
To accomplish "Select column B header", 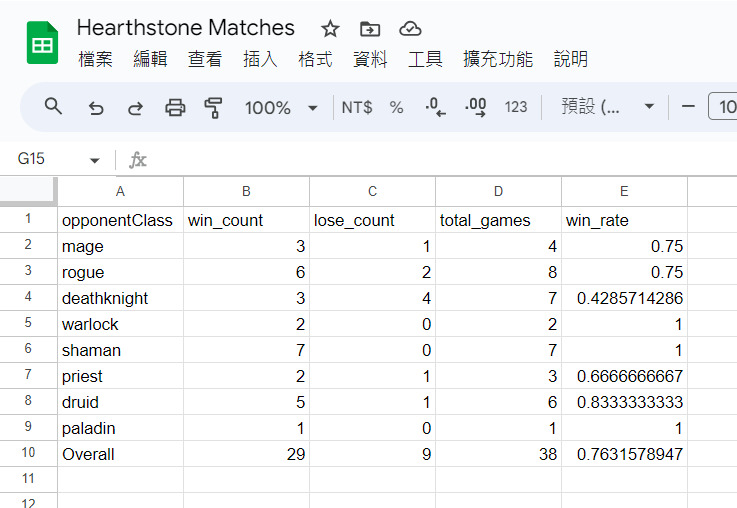I will coord(246,191).
